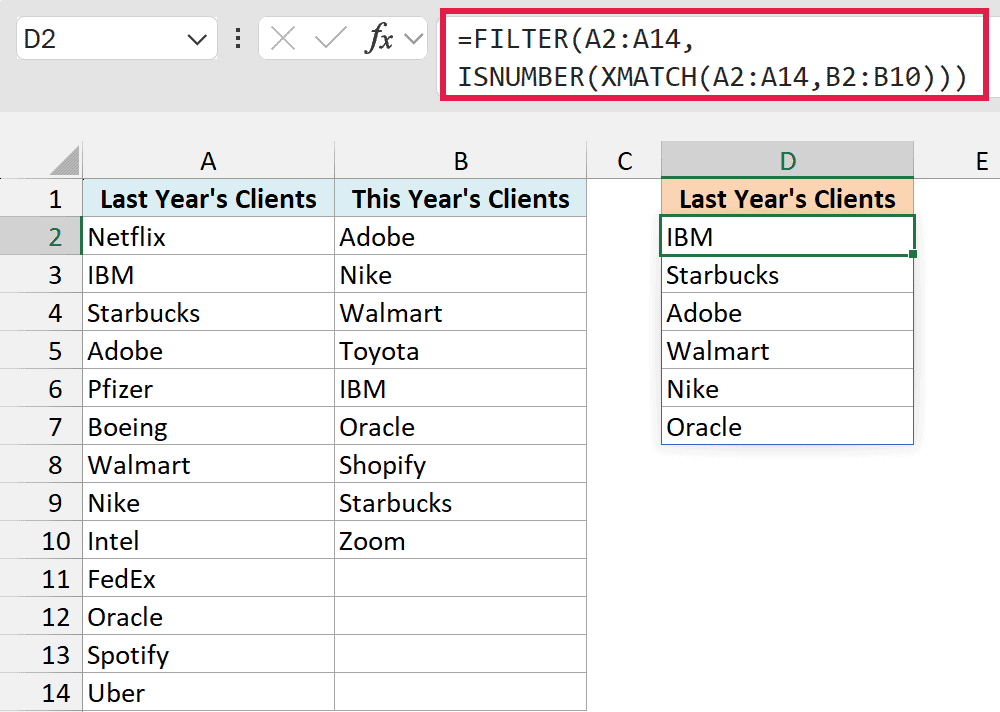Click the Walmart cell in column B
The width and height of the screenshot is (1000, 712).
click(x=460, y=312)
